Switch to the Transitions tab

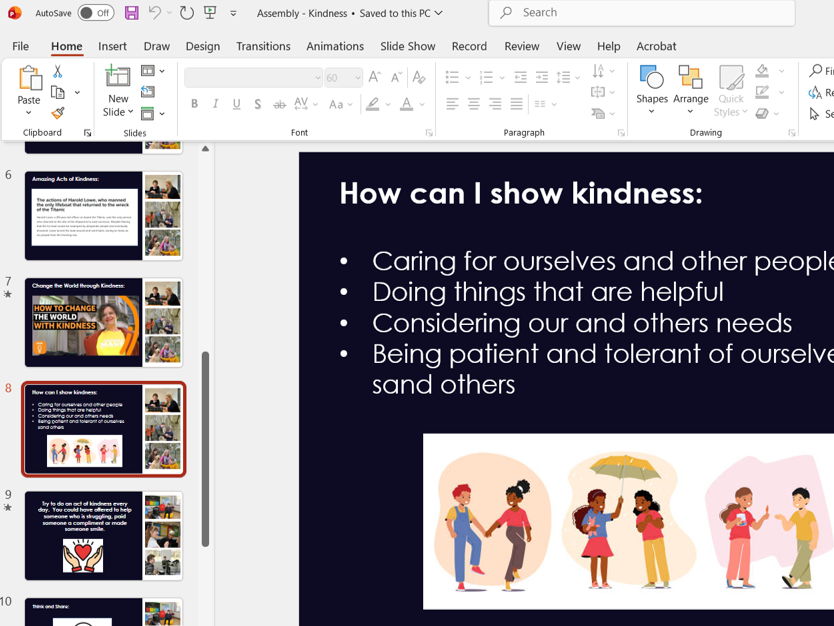pyautogui.click(x=263, y=46)
